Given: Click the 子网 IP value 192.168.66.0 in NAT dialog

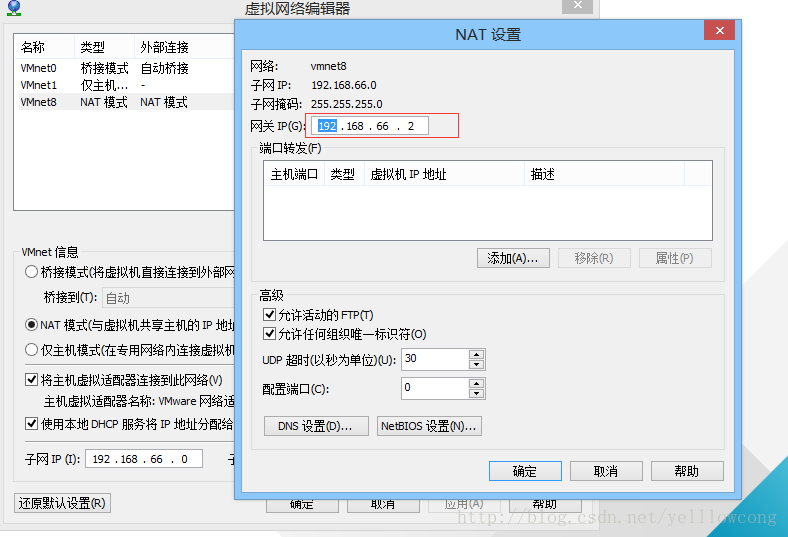Looking at the screenshot, I should point(344,85).
